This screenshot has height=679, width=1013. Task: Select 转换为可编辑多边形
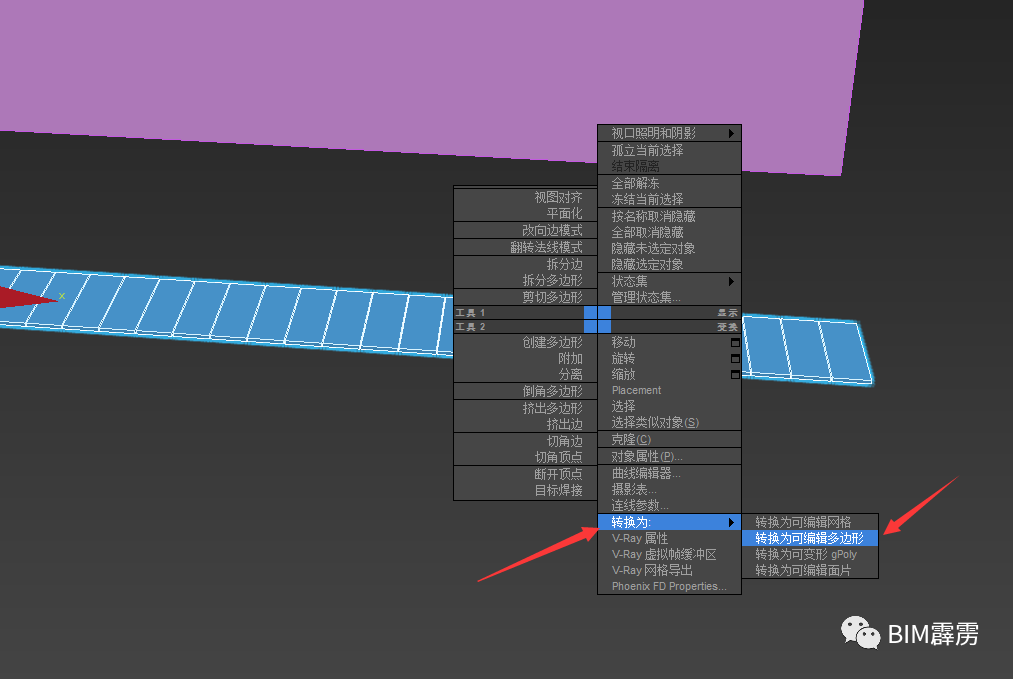tap(810, 538)
